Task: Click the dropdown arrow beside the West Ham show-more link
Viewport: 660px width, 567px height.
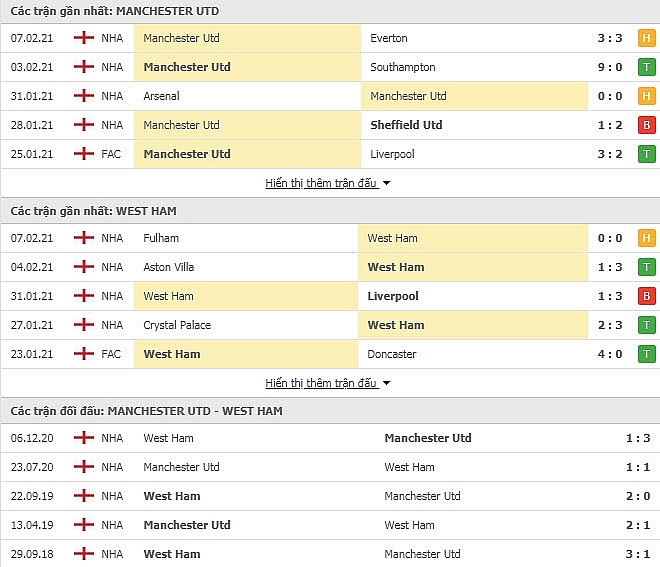Action: click(386, 383)
